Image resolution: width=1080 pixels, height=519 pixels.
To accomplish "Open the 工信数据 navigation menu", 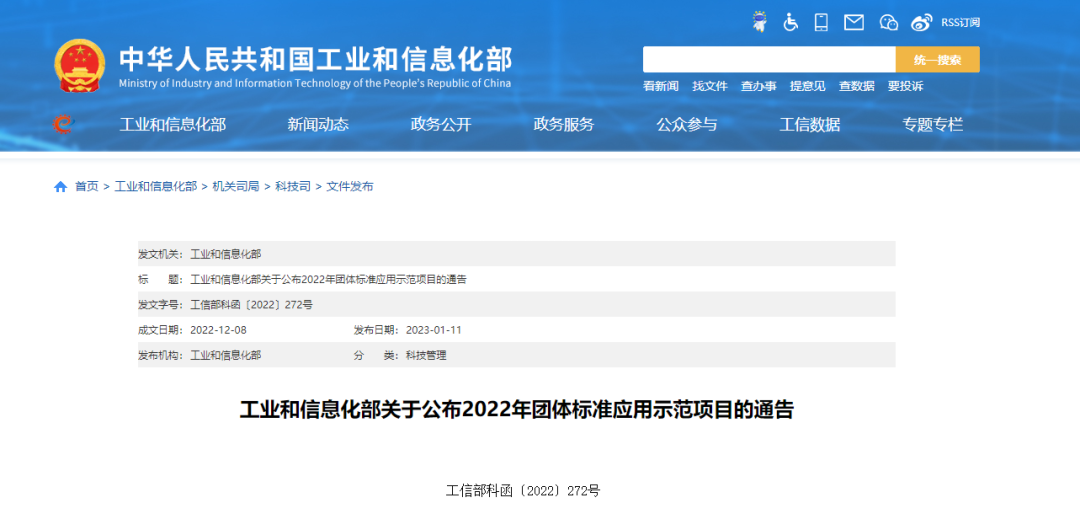I will click(x=810, y=125).
